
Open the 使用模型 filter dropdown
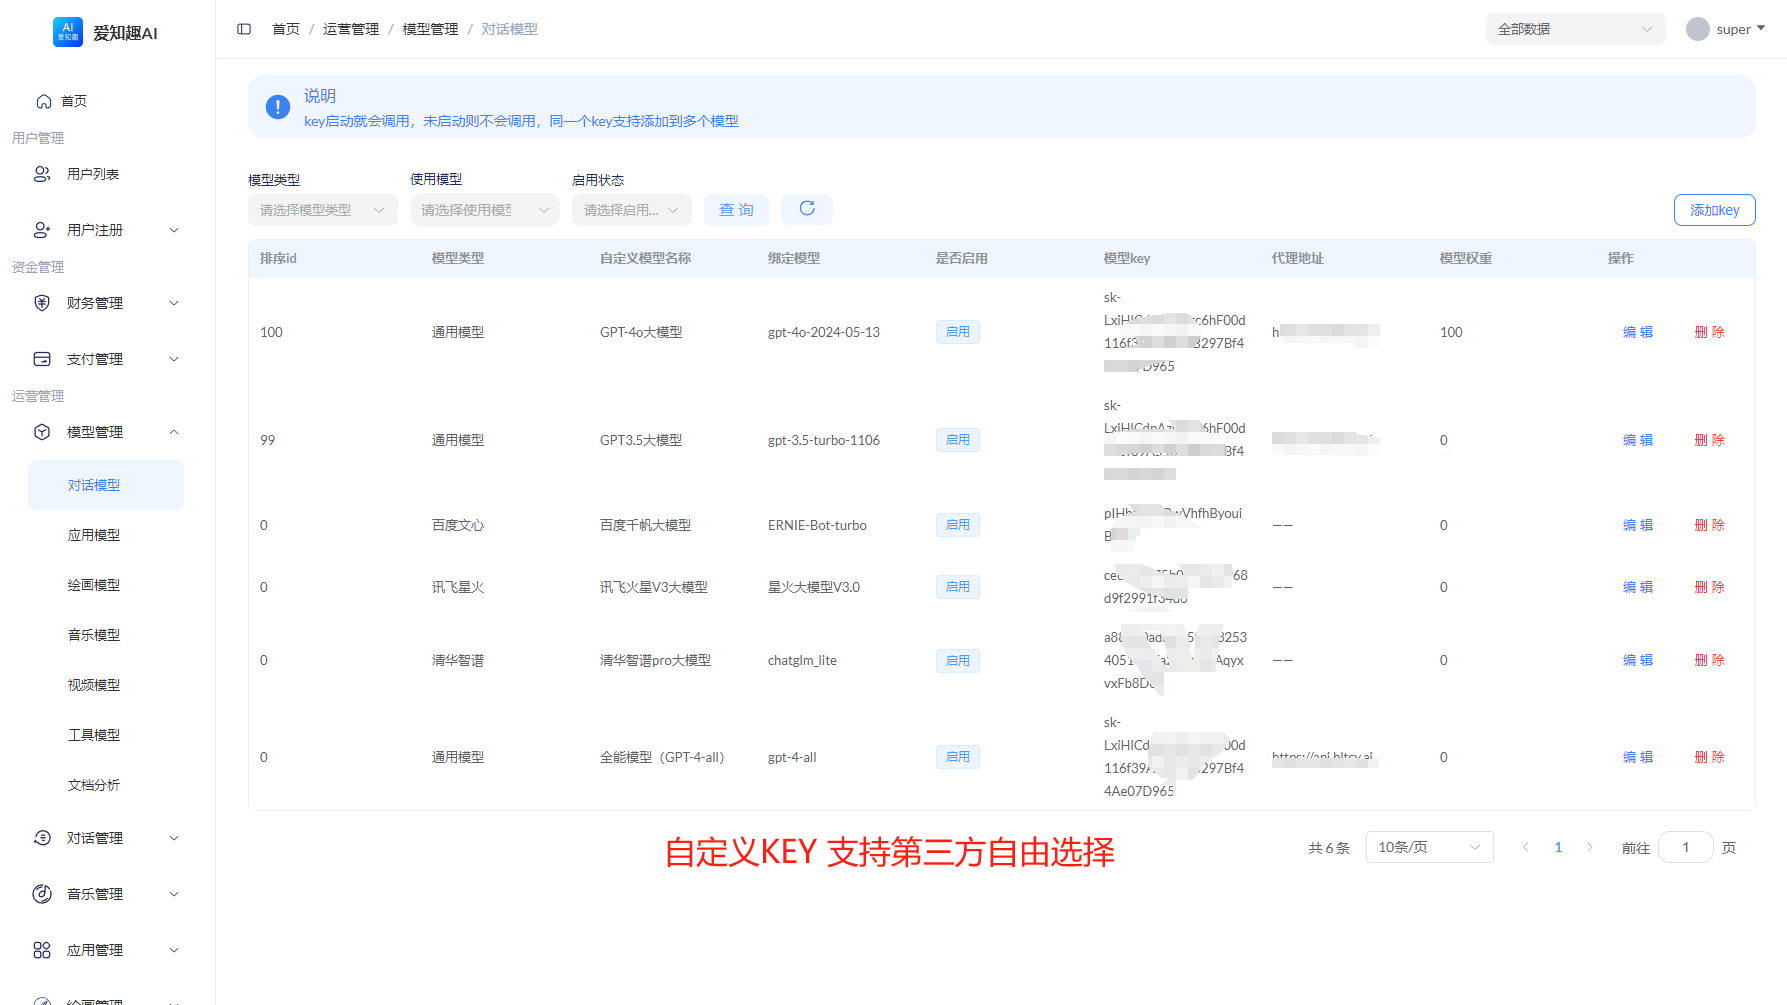484,210
